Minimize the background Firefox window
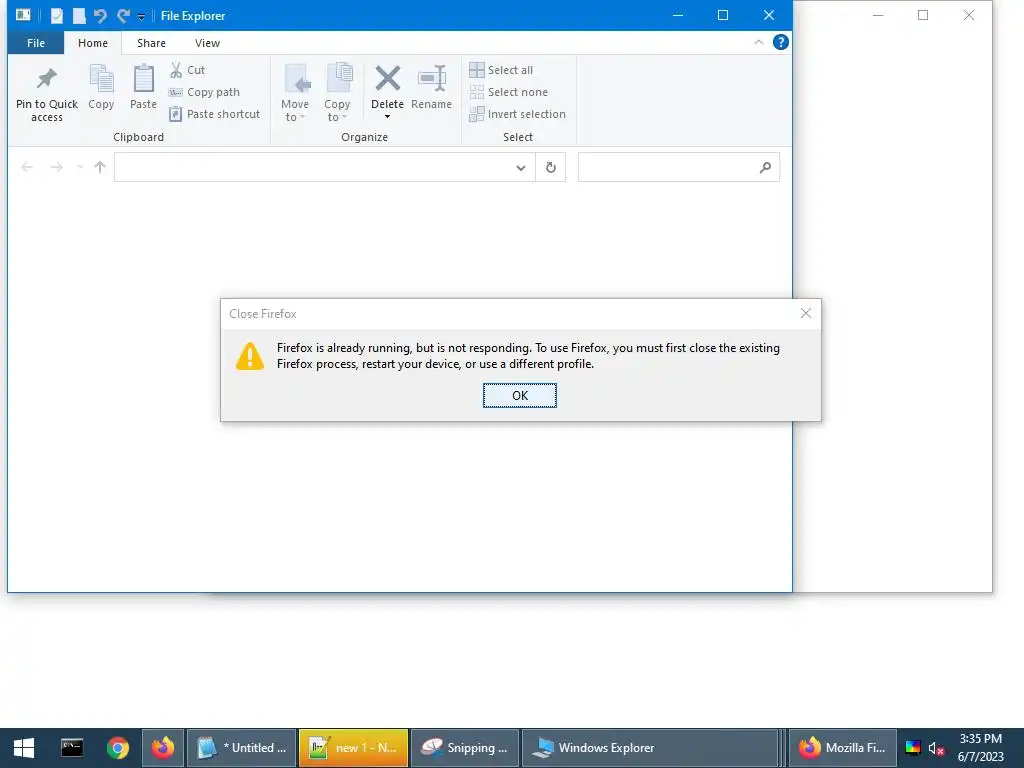Screen dimensions: 1024x768 tap(878, 15)
